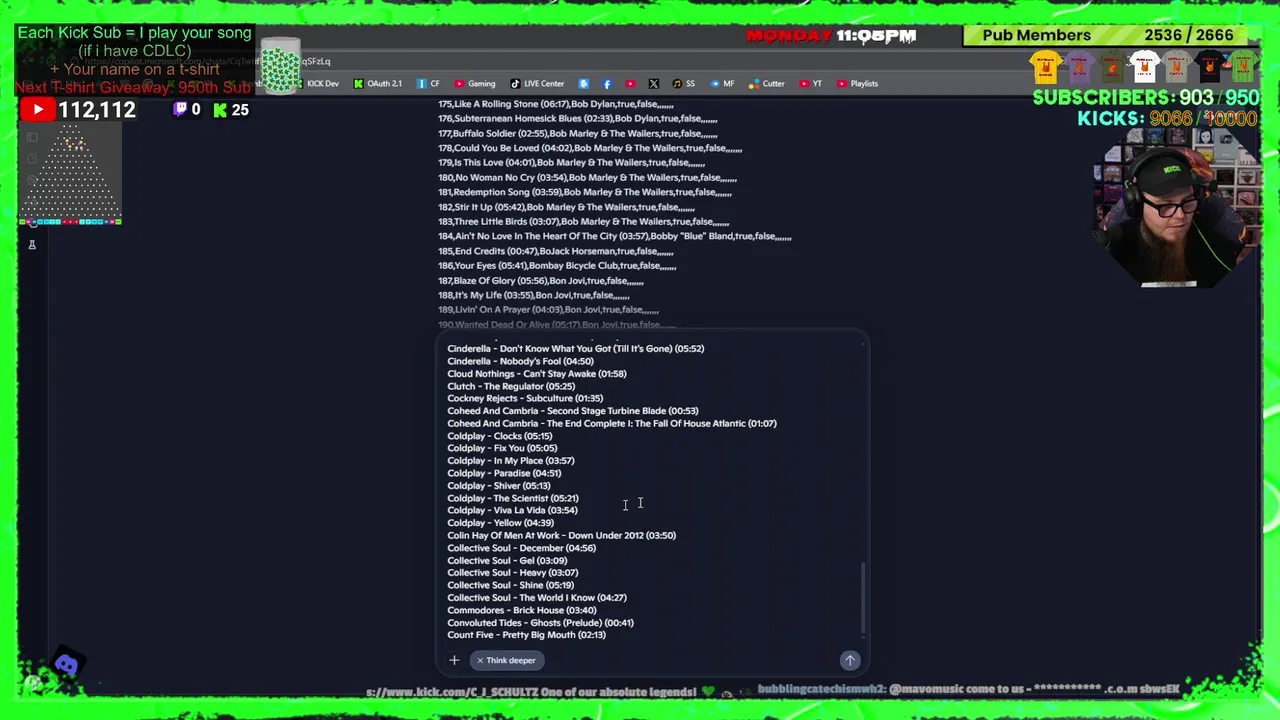Click chat row 186 Your Eyes
The height and width of the screenshot is (720, 1280).
coord(557,266)
